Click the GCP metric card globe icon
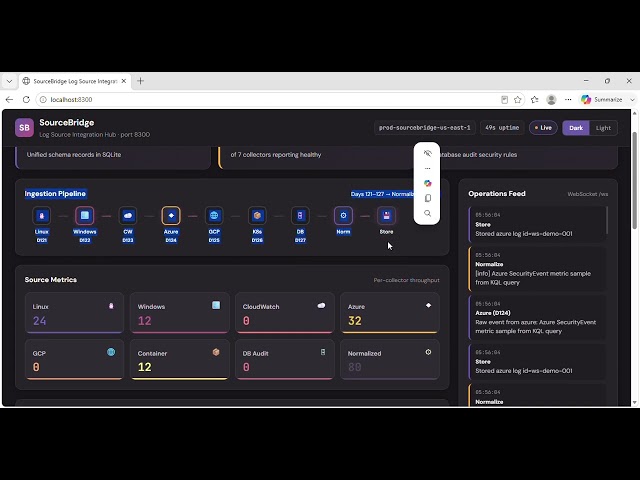Image resolution: width=640 pixels, height=480 pixels. 111,352
